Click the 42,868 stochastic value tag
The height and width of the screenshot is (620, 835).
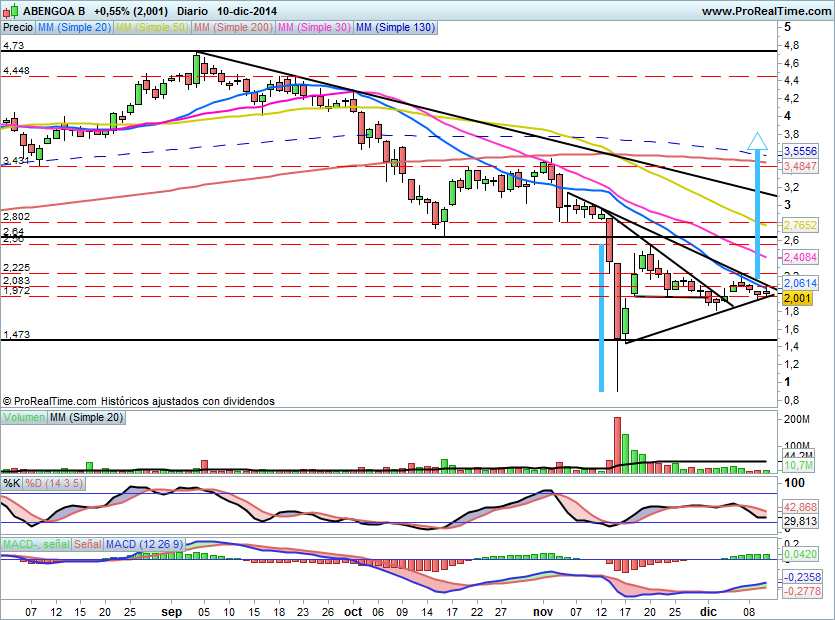(x=800, y=507)
